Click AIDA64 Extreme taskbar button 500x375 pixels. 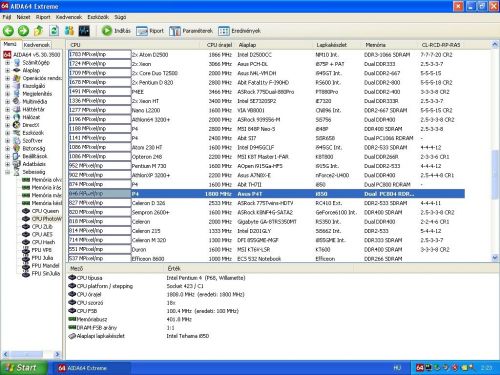(91, 368)
